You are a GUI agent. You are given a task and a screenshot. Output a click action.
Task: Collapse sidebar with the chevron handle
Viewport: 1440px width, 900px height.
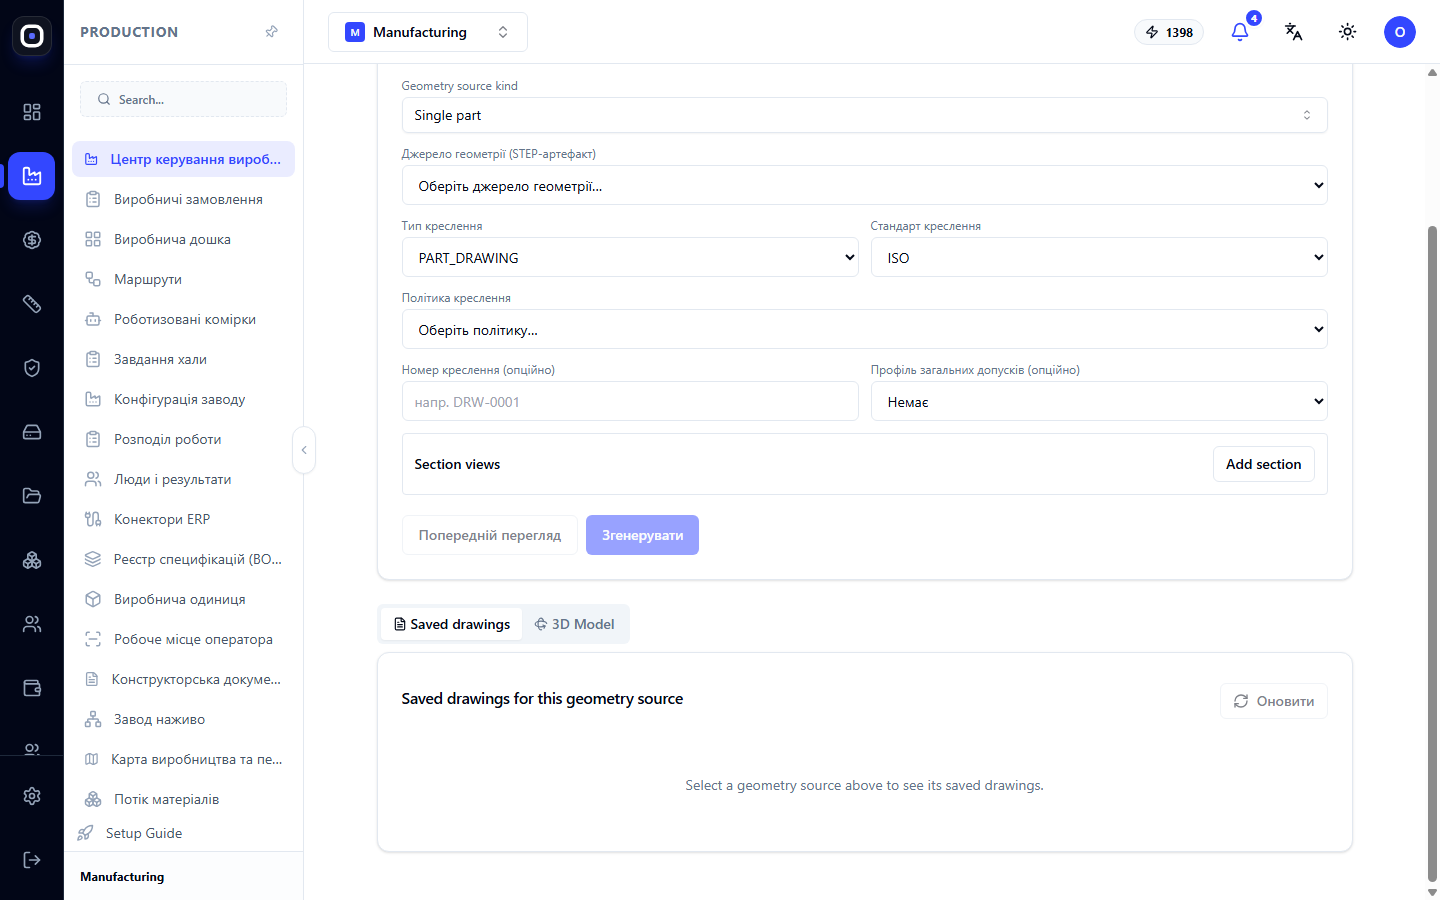(304, 450)
